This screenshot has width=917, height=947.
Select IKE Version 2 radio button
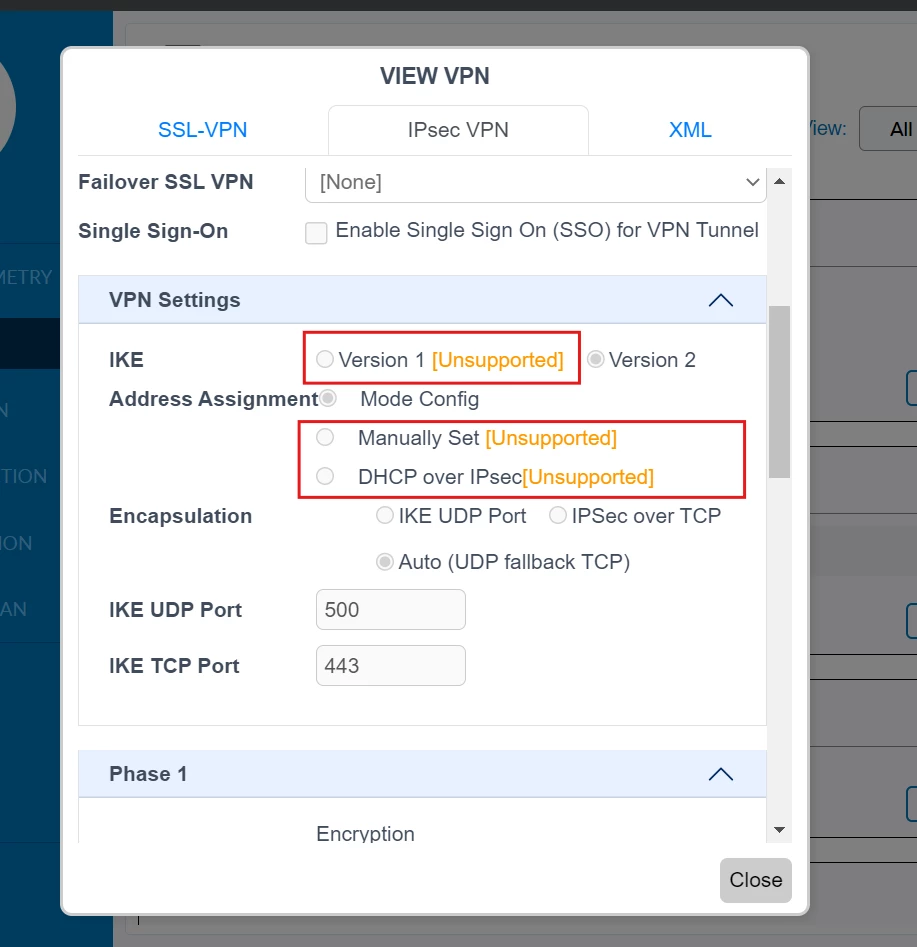[596, 359]
